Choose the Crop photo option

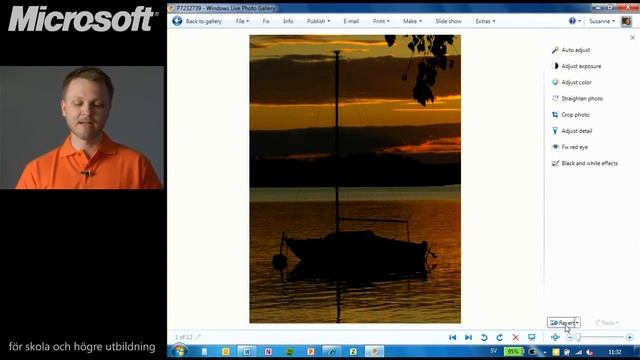click(576, 115)
